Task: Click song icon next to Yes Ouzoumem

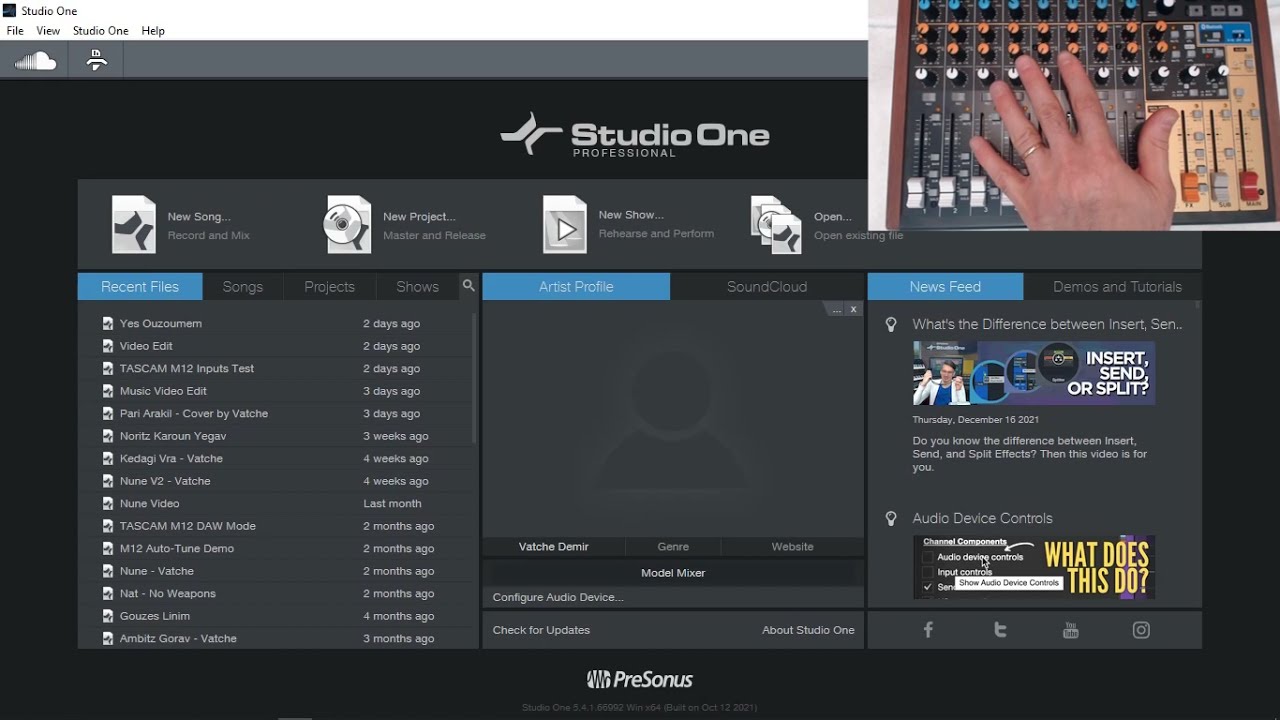Action: [108, 324]
